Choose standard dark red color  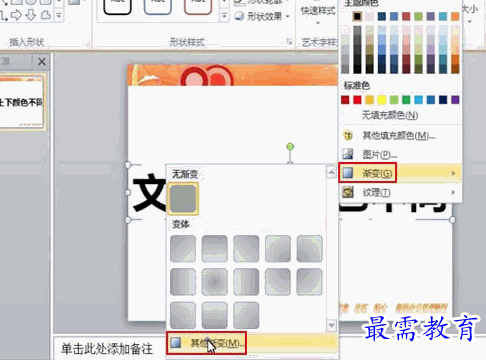(x=345, y=100)
